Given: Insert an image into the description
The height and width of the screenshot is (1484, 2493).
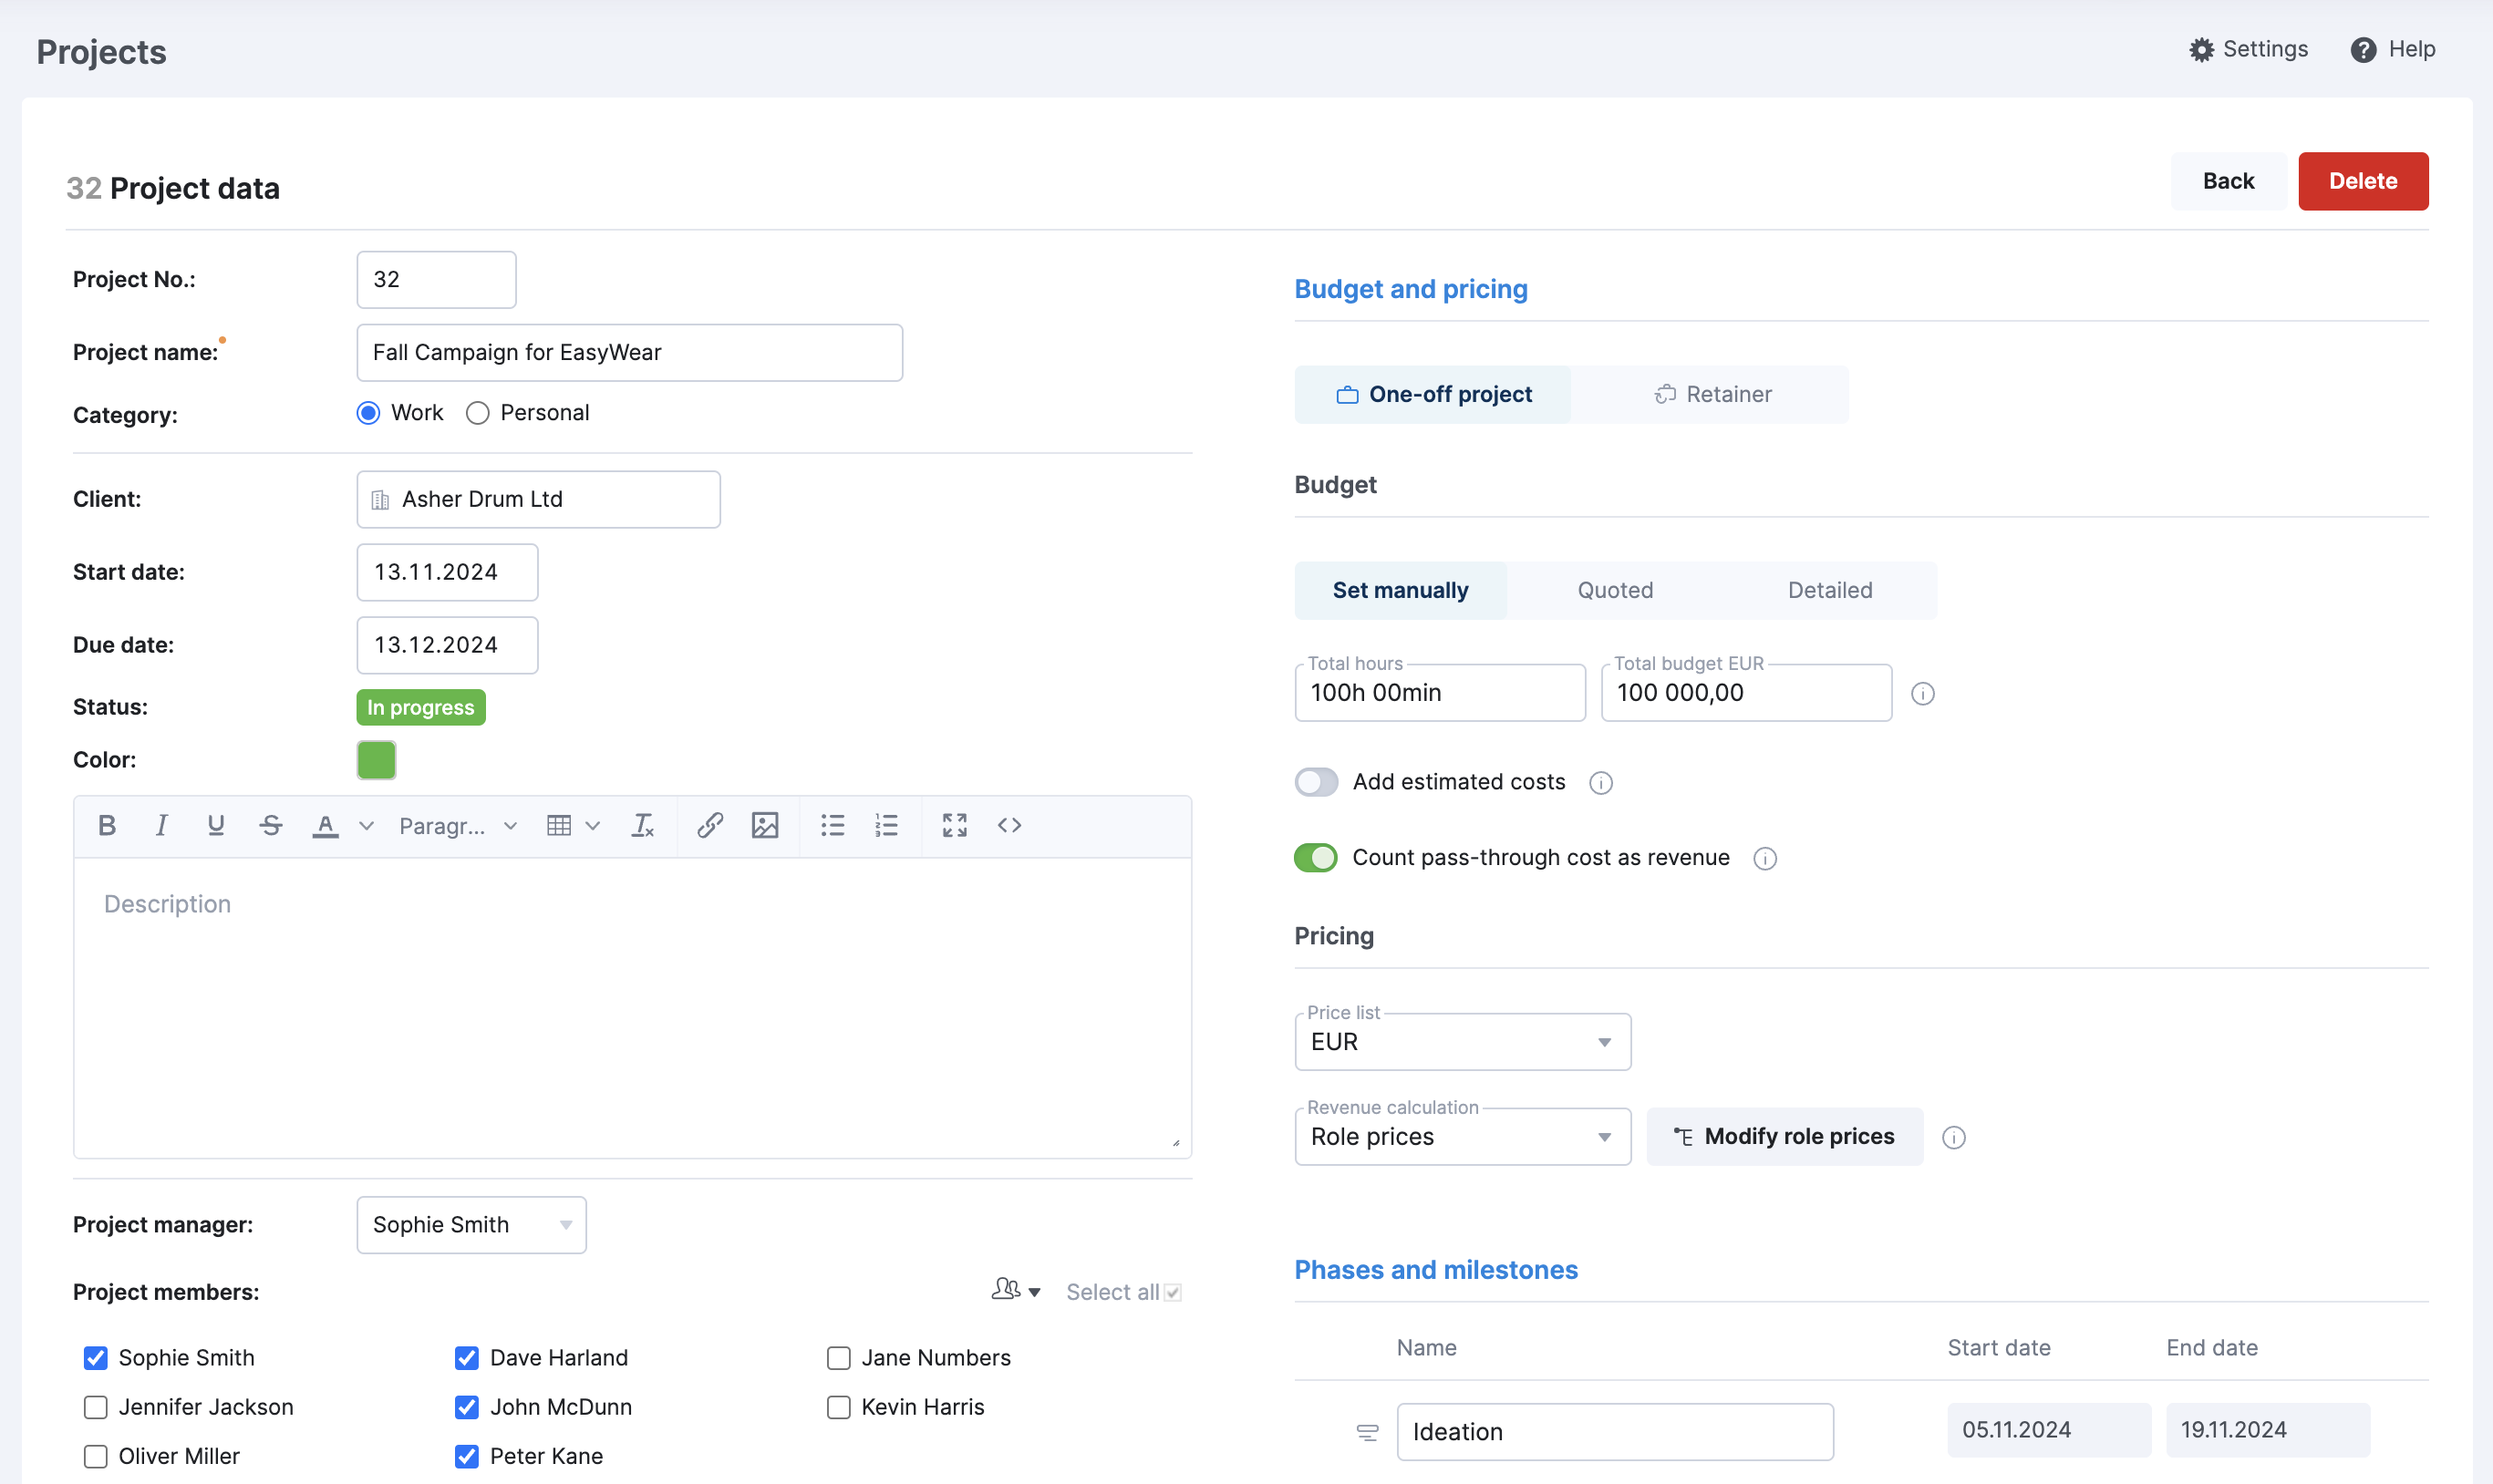Looking at the screenshot, I should point(765,825).
